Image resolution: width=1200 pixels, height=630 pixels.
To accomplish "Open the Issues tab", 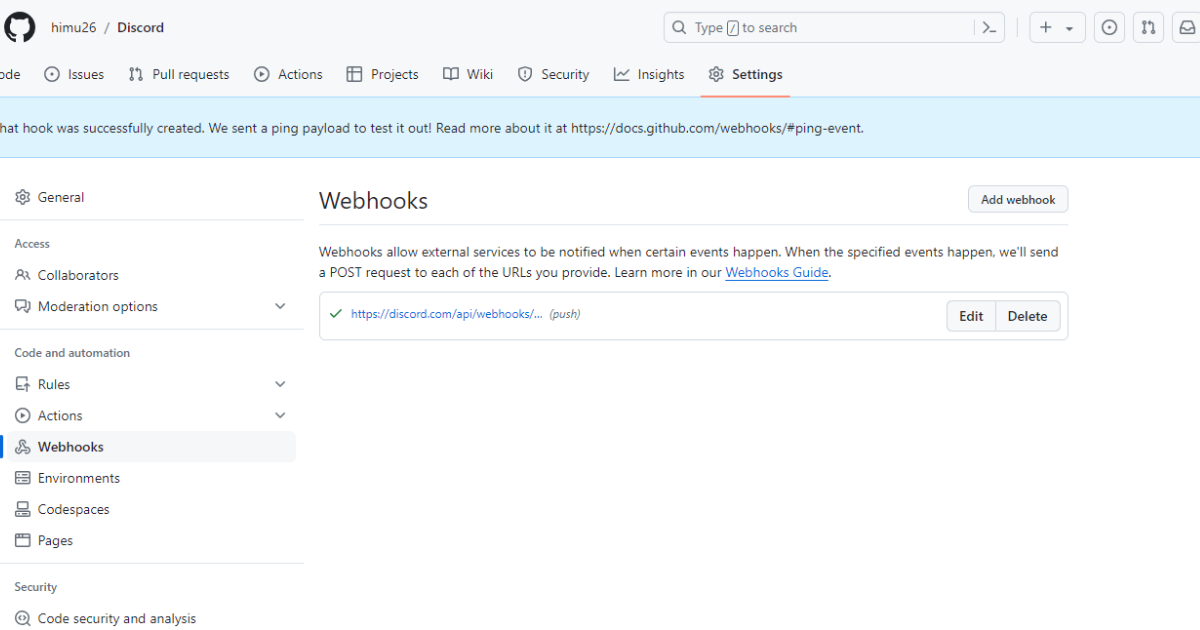I will pos(74,74).
